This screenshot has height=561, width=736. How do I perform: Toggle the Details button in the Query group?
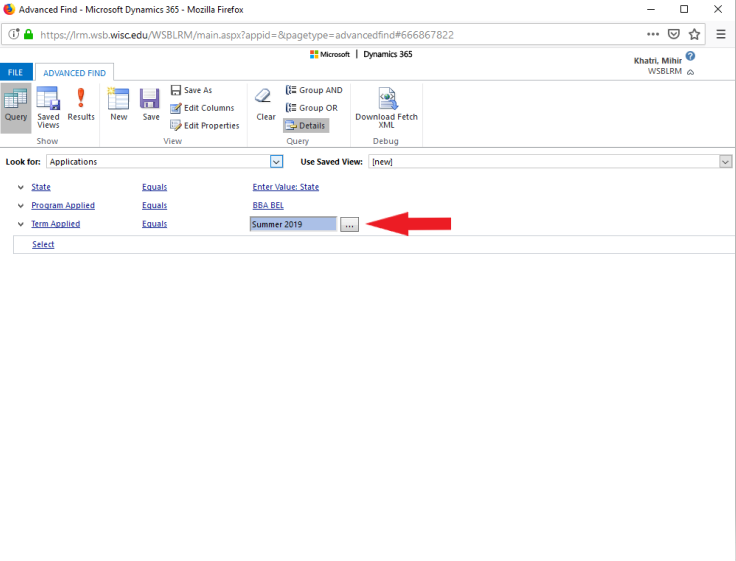pyautogui.click(x=305, y=126)
